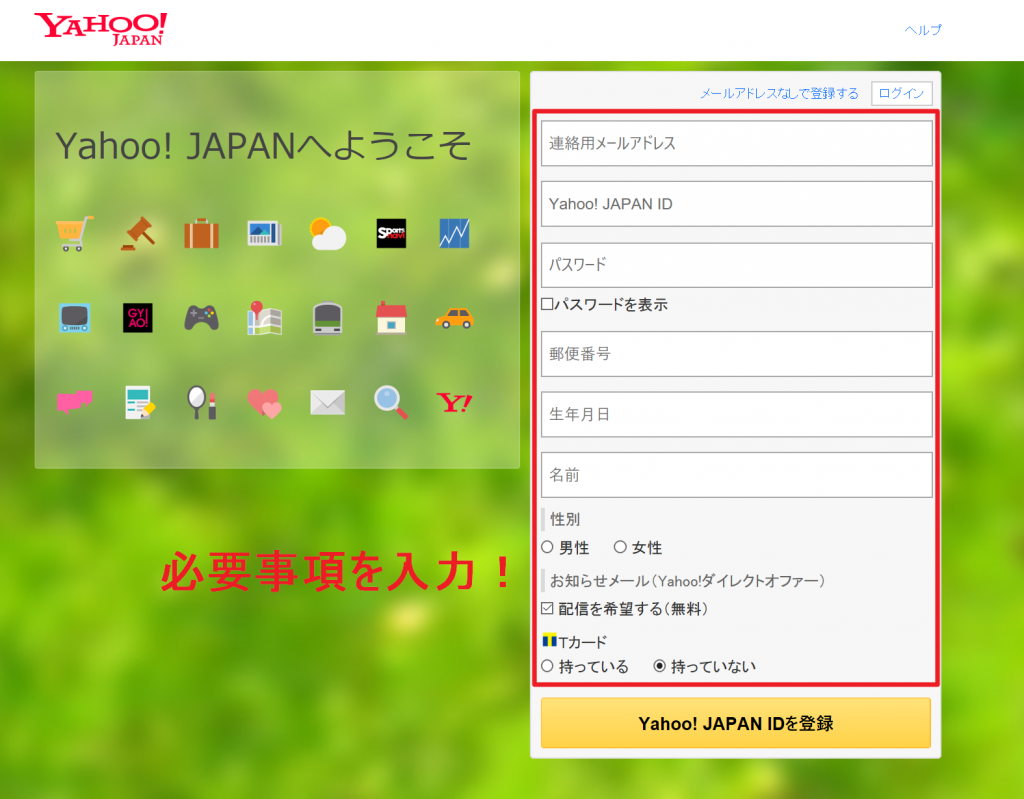Open the beauty mirror lipstick icon
This screenshot has width=1024, height=799.
point(201,402)
